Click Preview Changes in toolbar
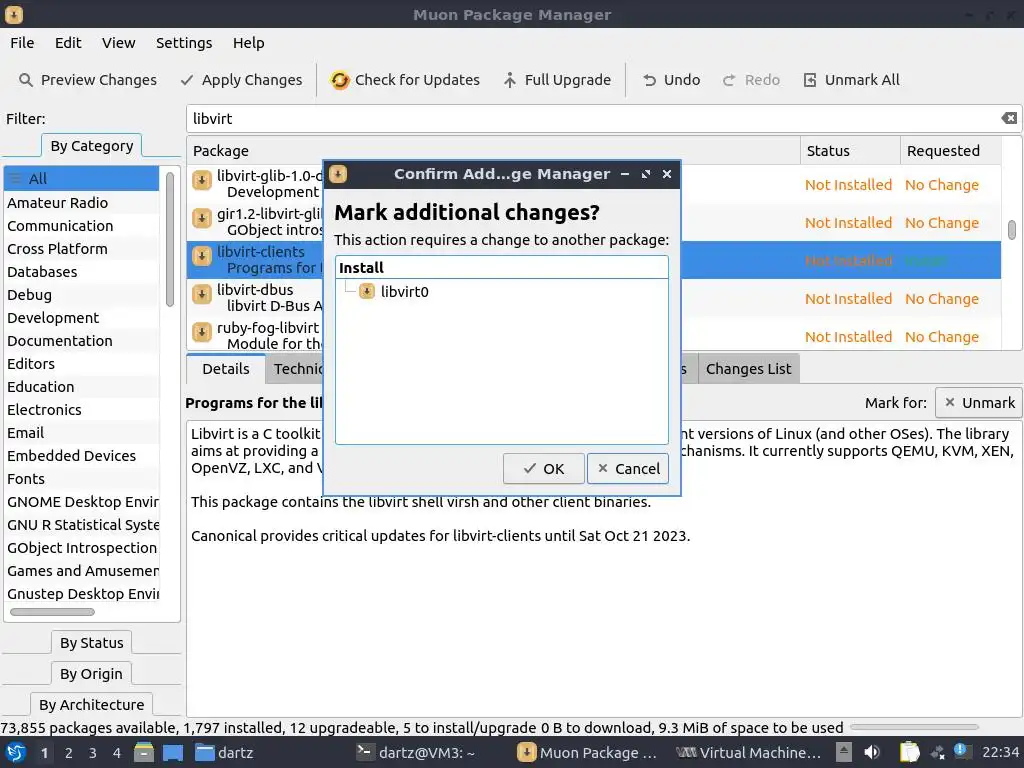Image resolution: width=1024 pixels, height=768 pixels. pyautogui.click(x=88, y=80)
